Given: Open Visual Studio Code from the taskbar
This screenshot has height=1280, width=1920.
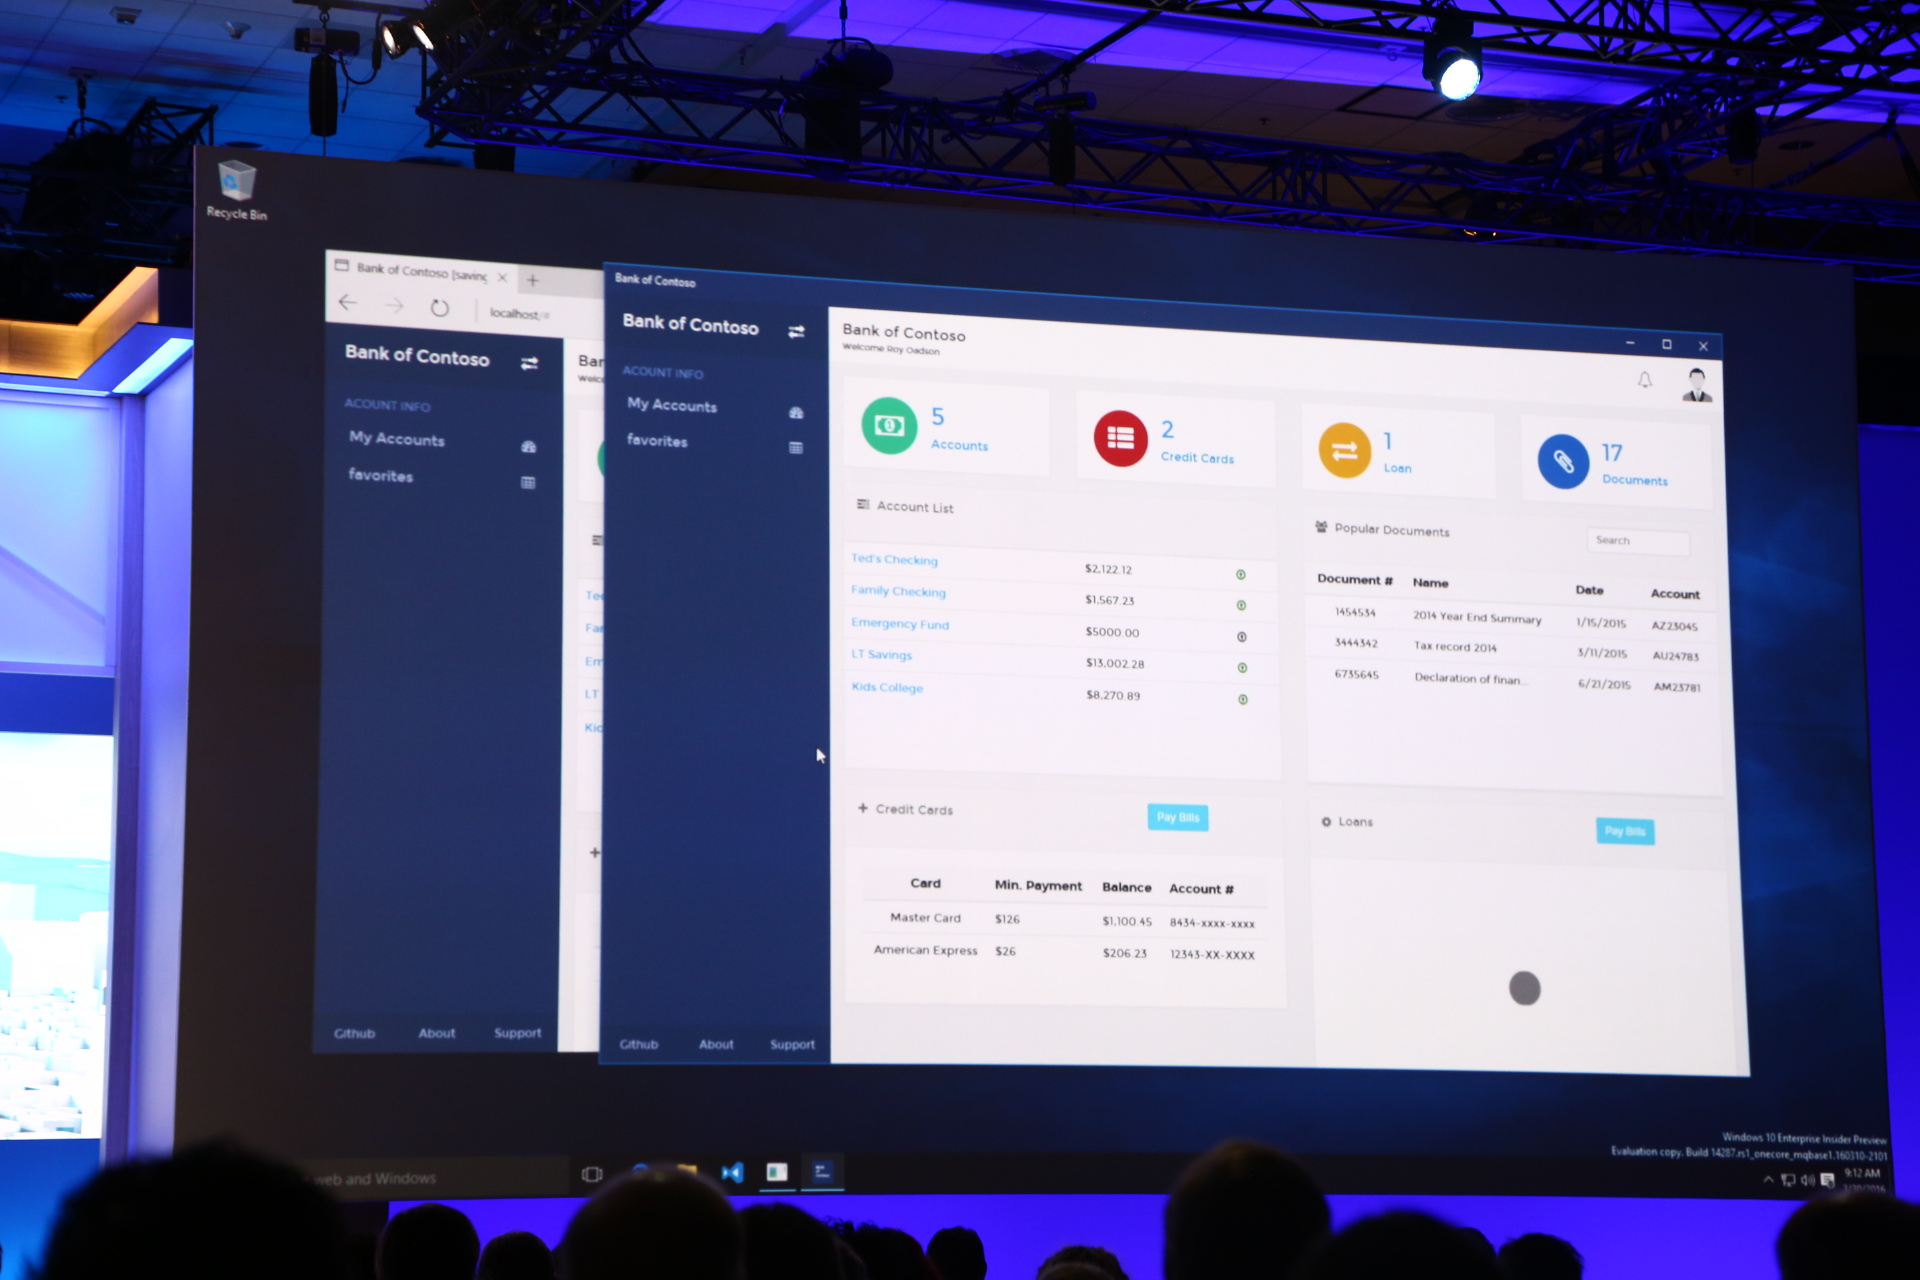Looking at the screenshot, I should tap(732, 1172).
